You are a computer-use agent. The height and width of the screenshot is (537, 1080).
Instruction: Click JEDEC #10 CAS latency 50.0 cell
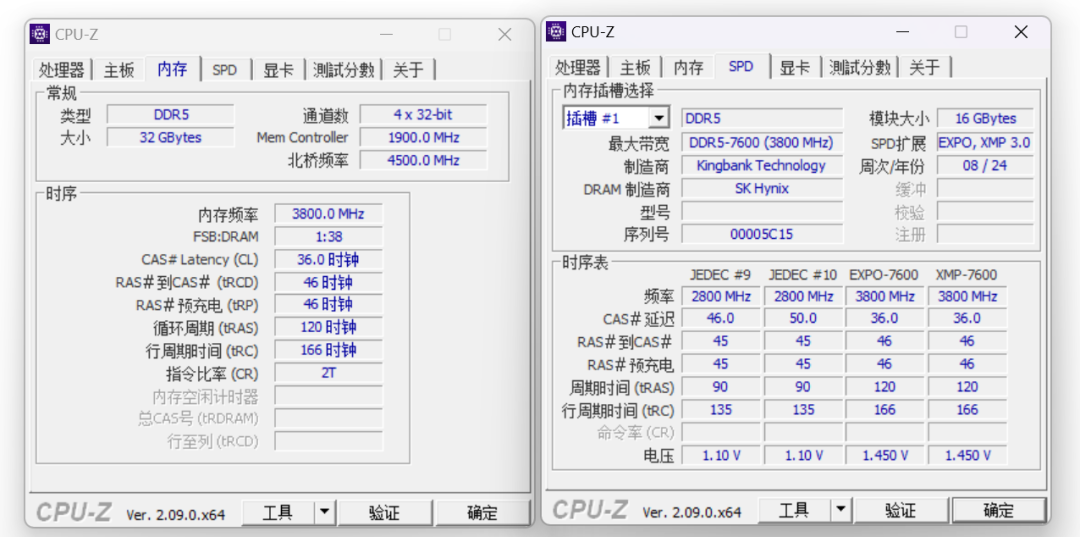[x=803, y=318]
